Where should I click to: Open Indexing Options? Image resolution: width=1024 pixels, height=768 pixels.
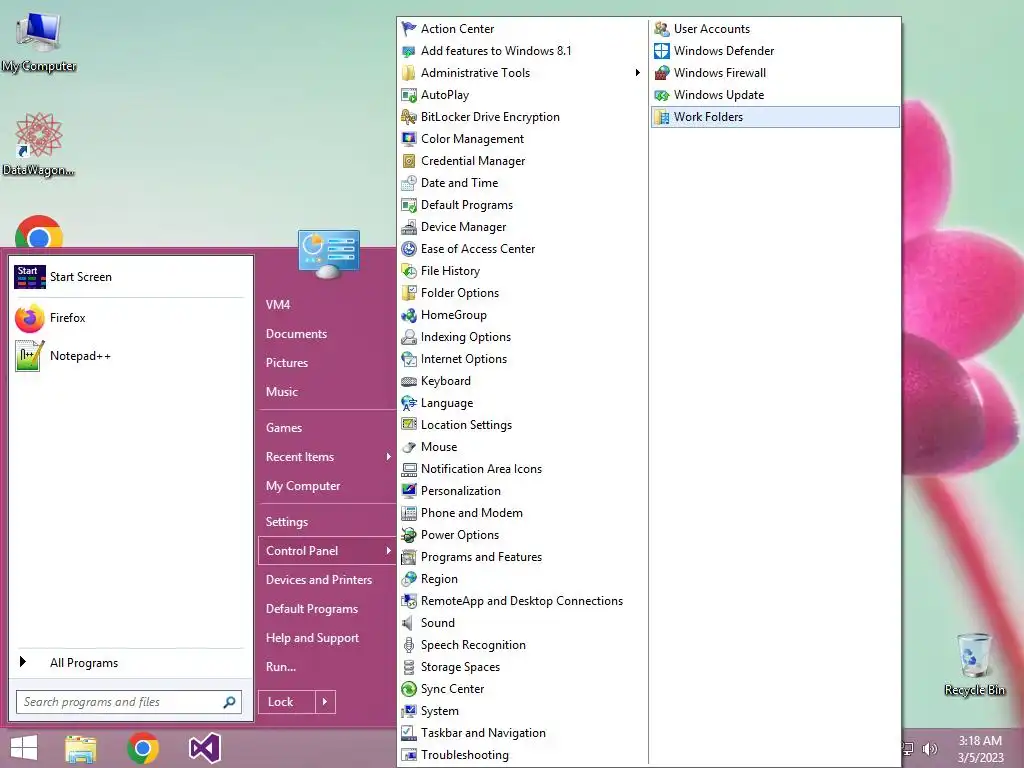522,337
